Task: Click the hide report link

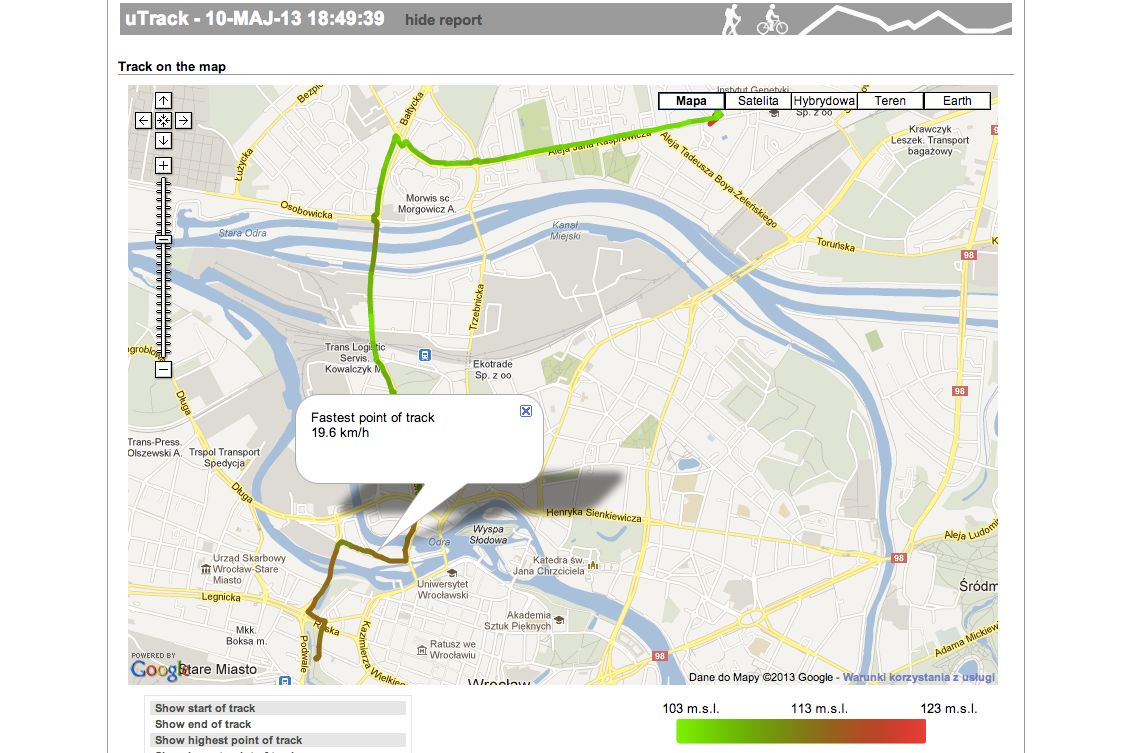Action: point(443,20)
